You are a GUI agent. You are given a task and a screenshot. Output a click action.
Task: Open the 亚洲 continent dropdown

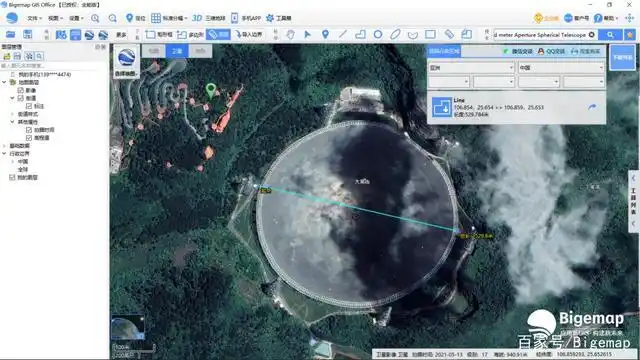471,68
